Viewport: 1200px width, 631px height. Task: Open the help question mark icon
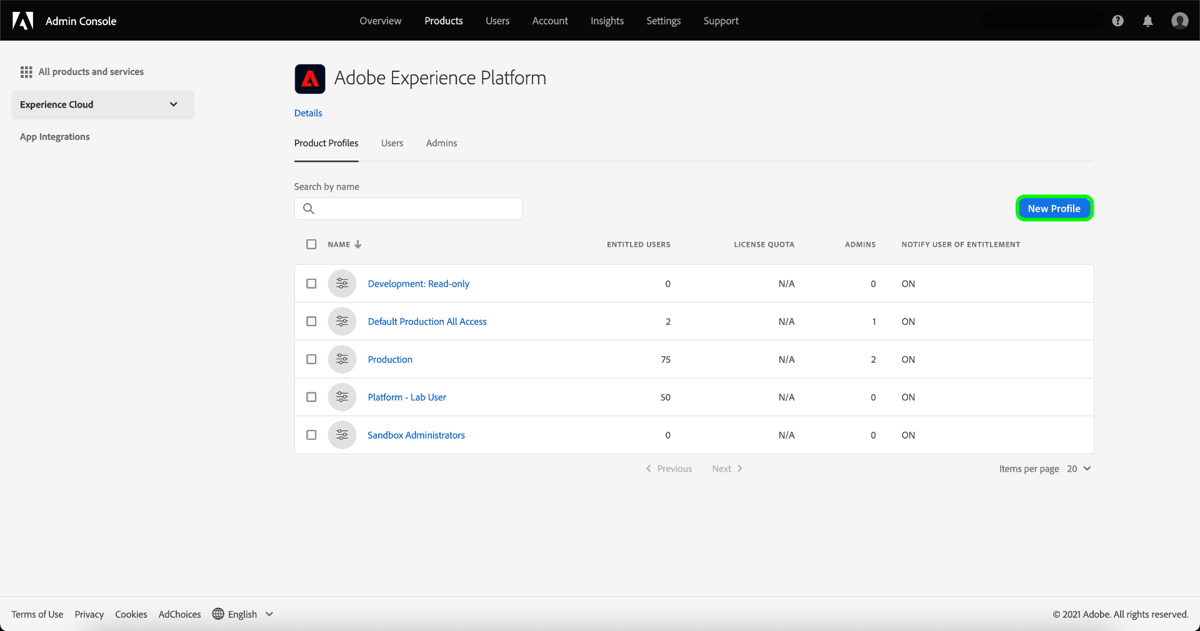click(1117, 20)
